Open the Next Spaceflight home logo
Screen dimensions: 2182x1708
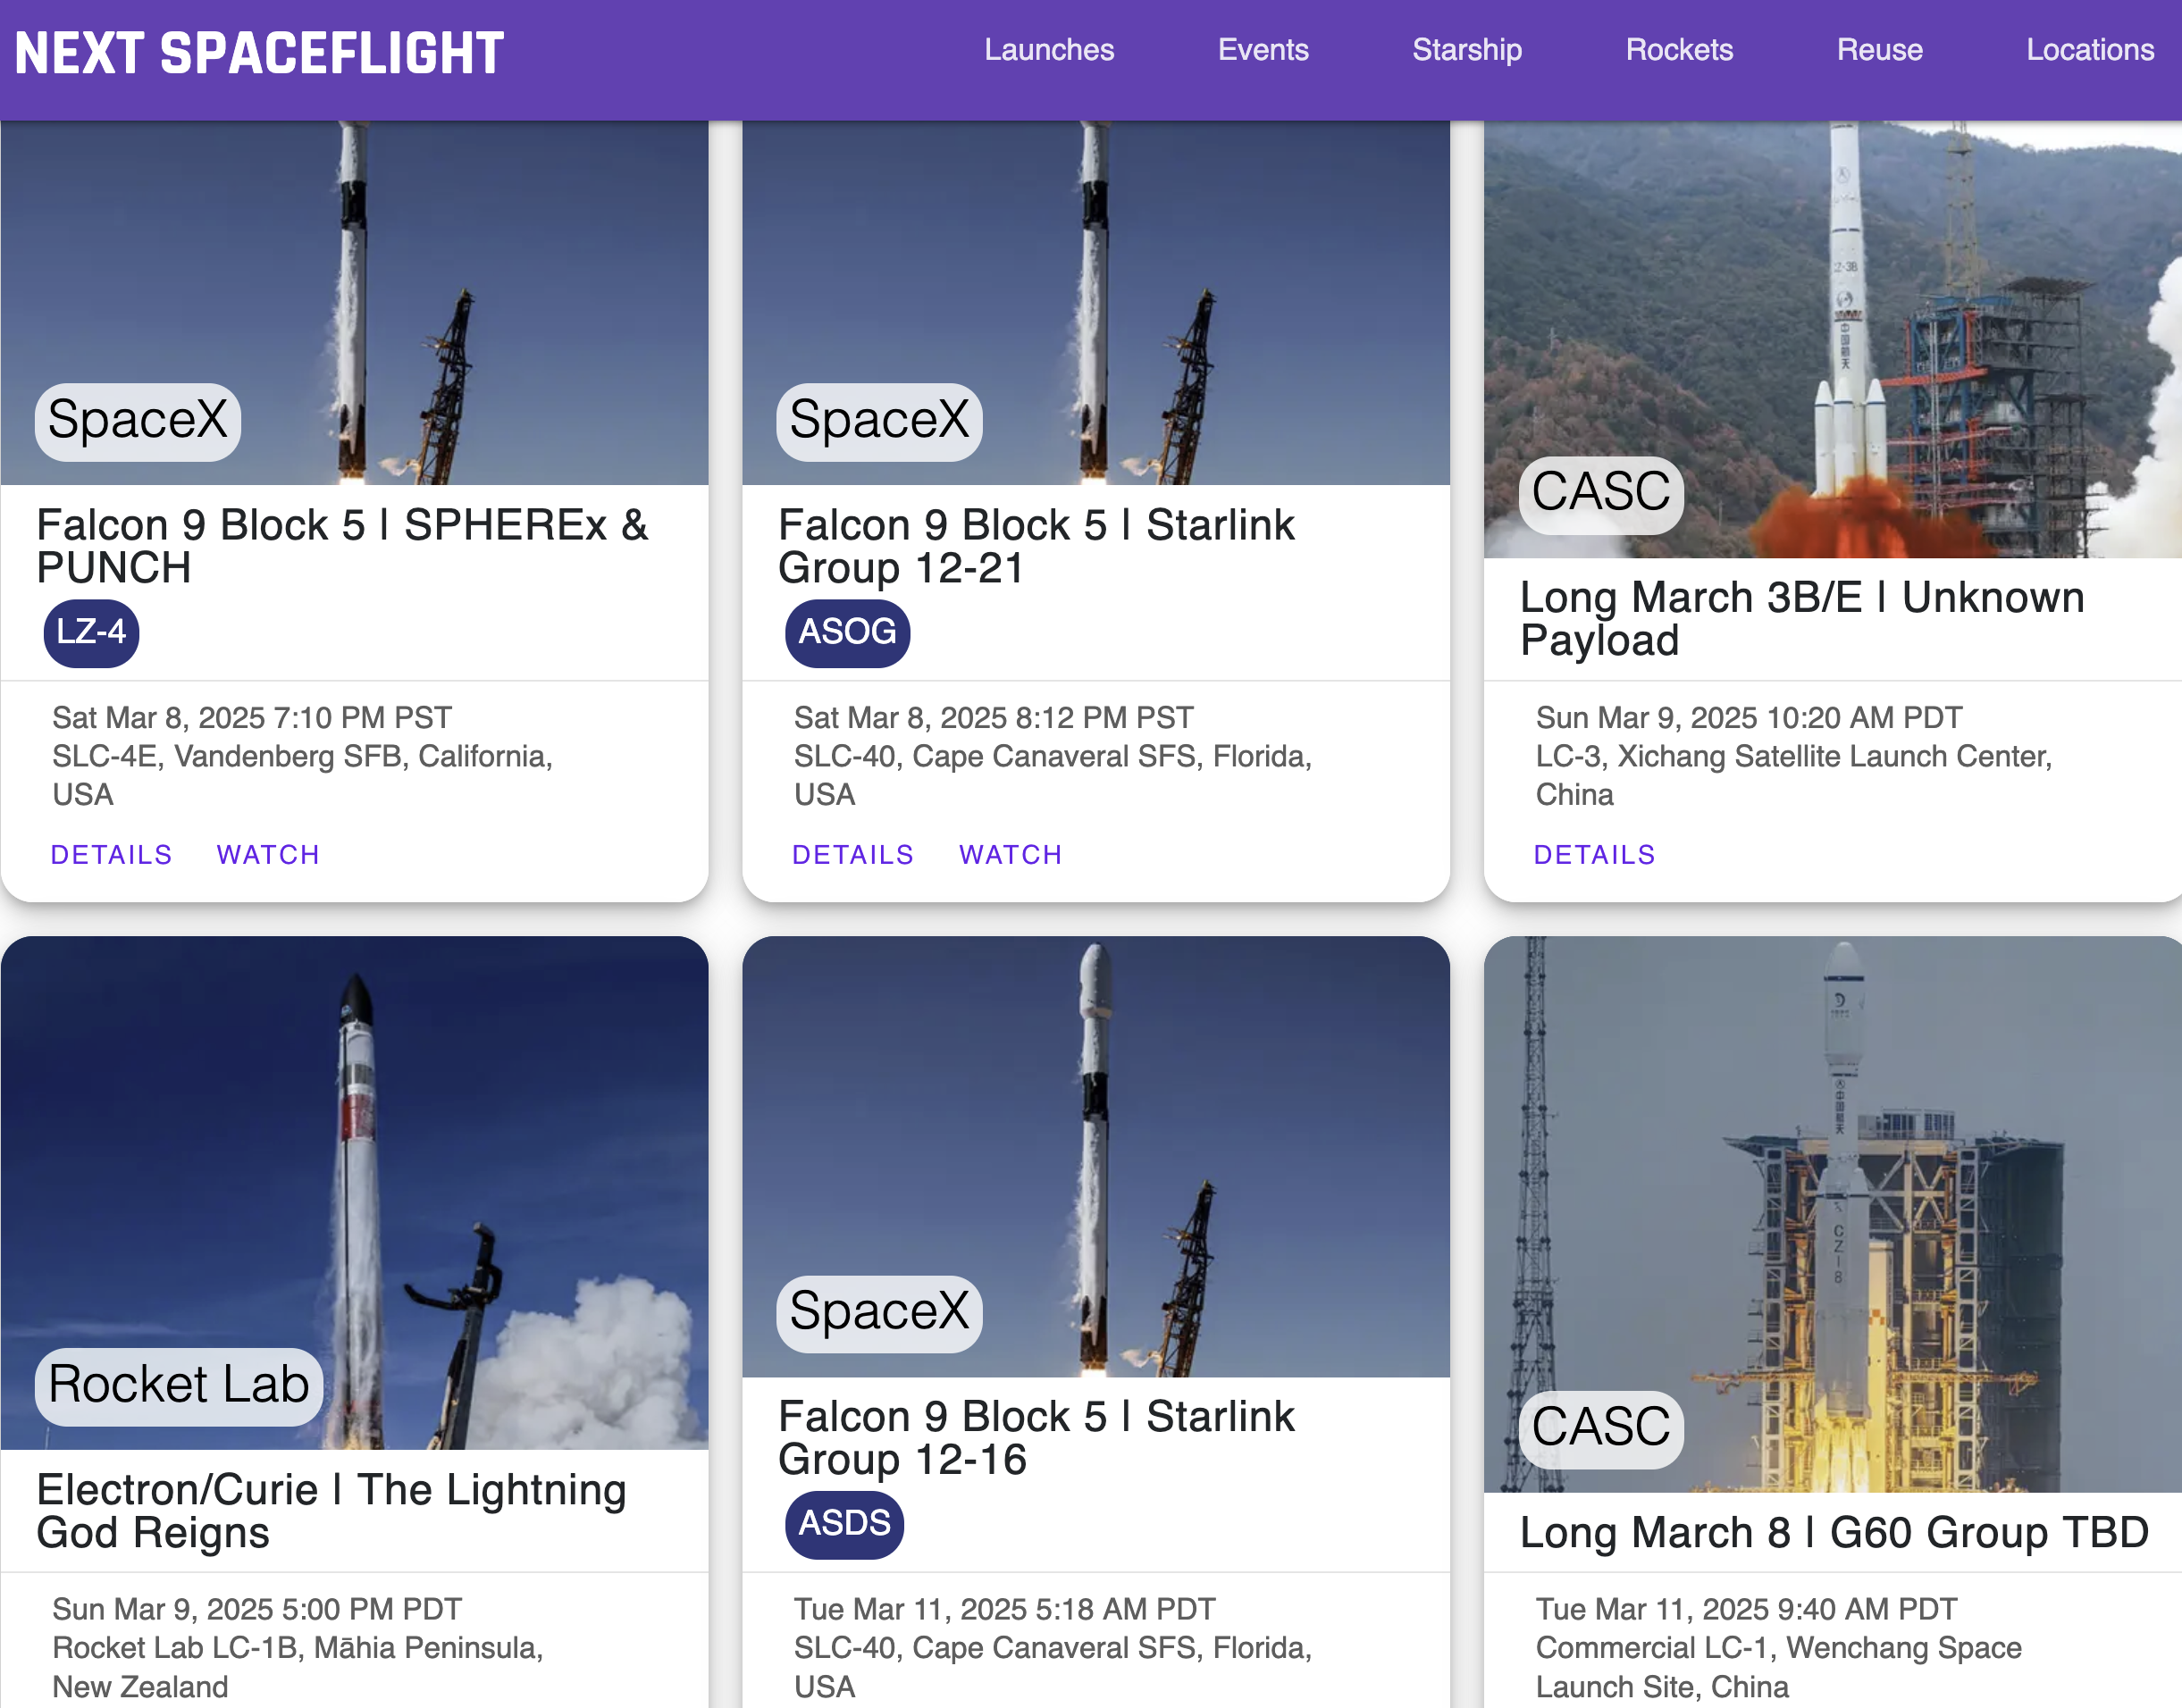[259, 54]
